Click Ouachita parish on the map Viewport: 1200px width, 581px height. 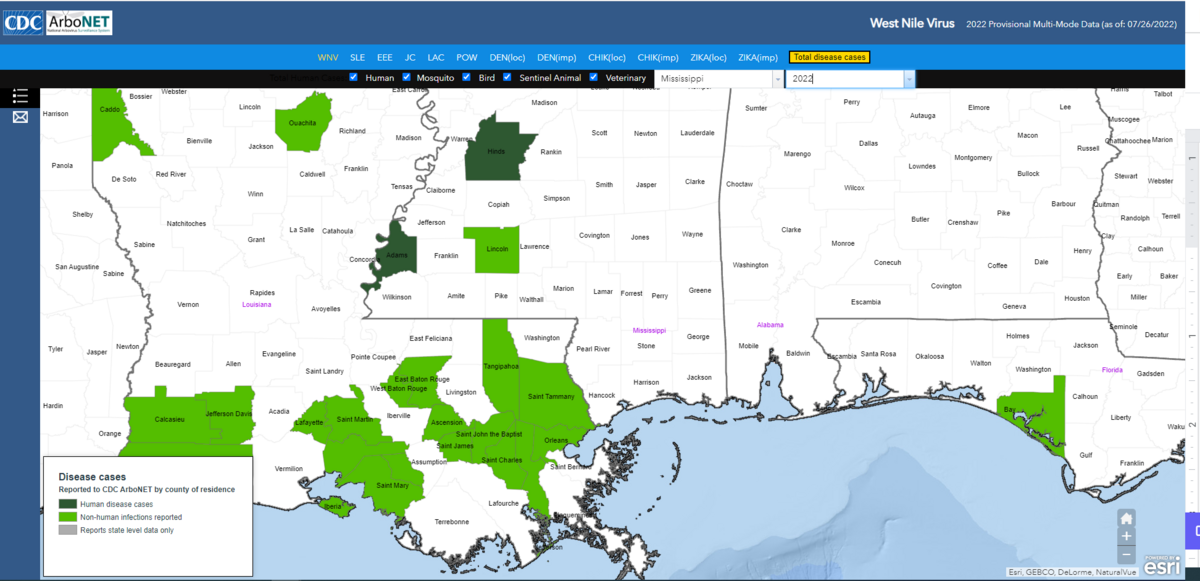tap(304, 122)
